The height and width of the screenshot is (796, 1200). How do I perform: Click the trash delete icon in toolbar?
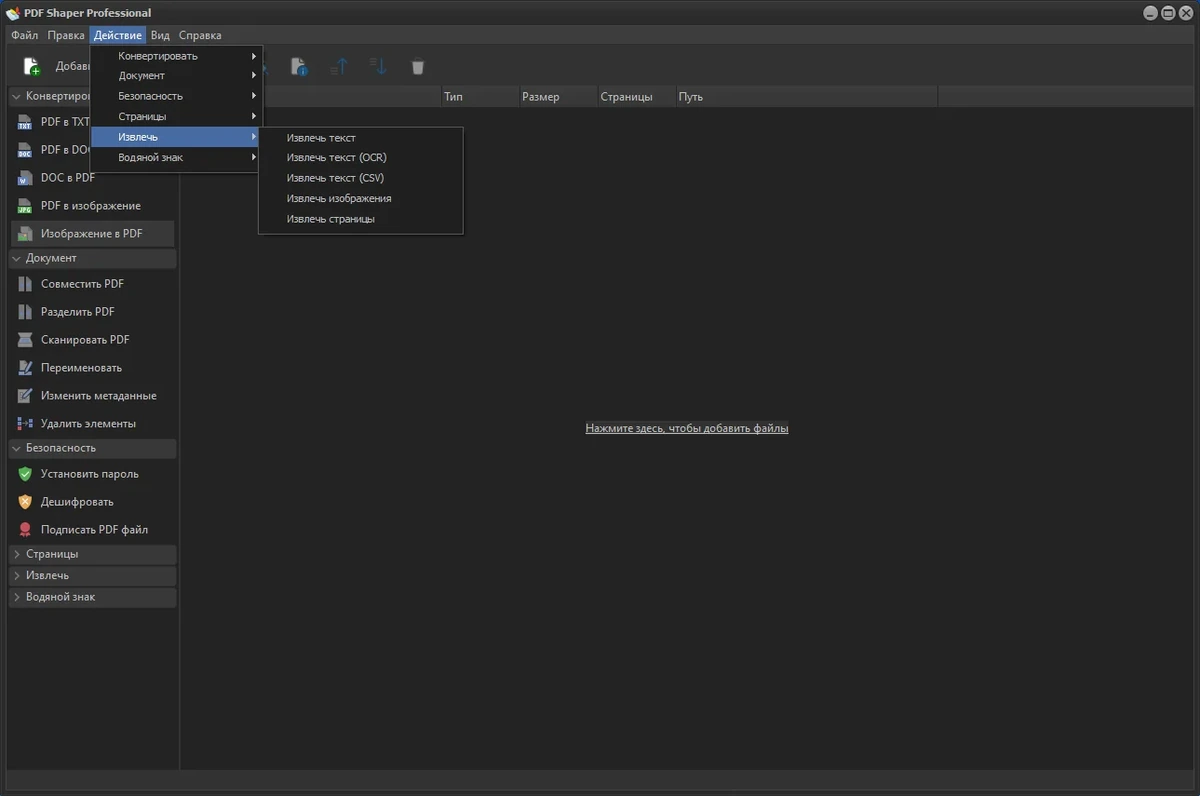click(418, 67)
